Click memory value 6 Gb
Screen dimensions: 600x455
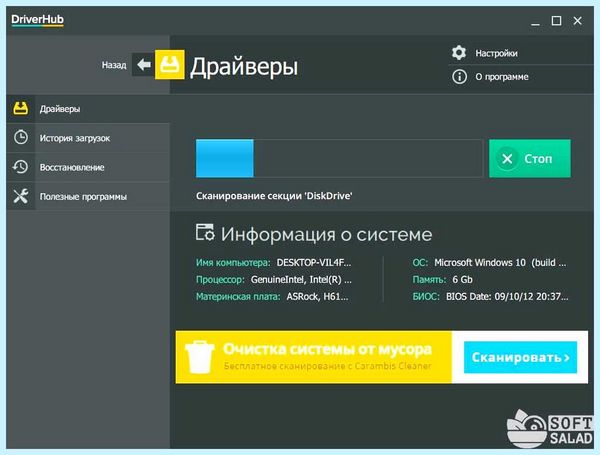click(462, 280)
